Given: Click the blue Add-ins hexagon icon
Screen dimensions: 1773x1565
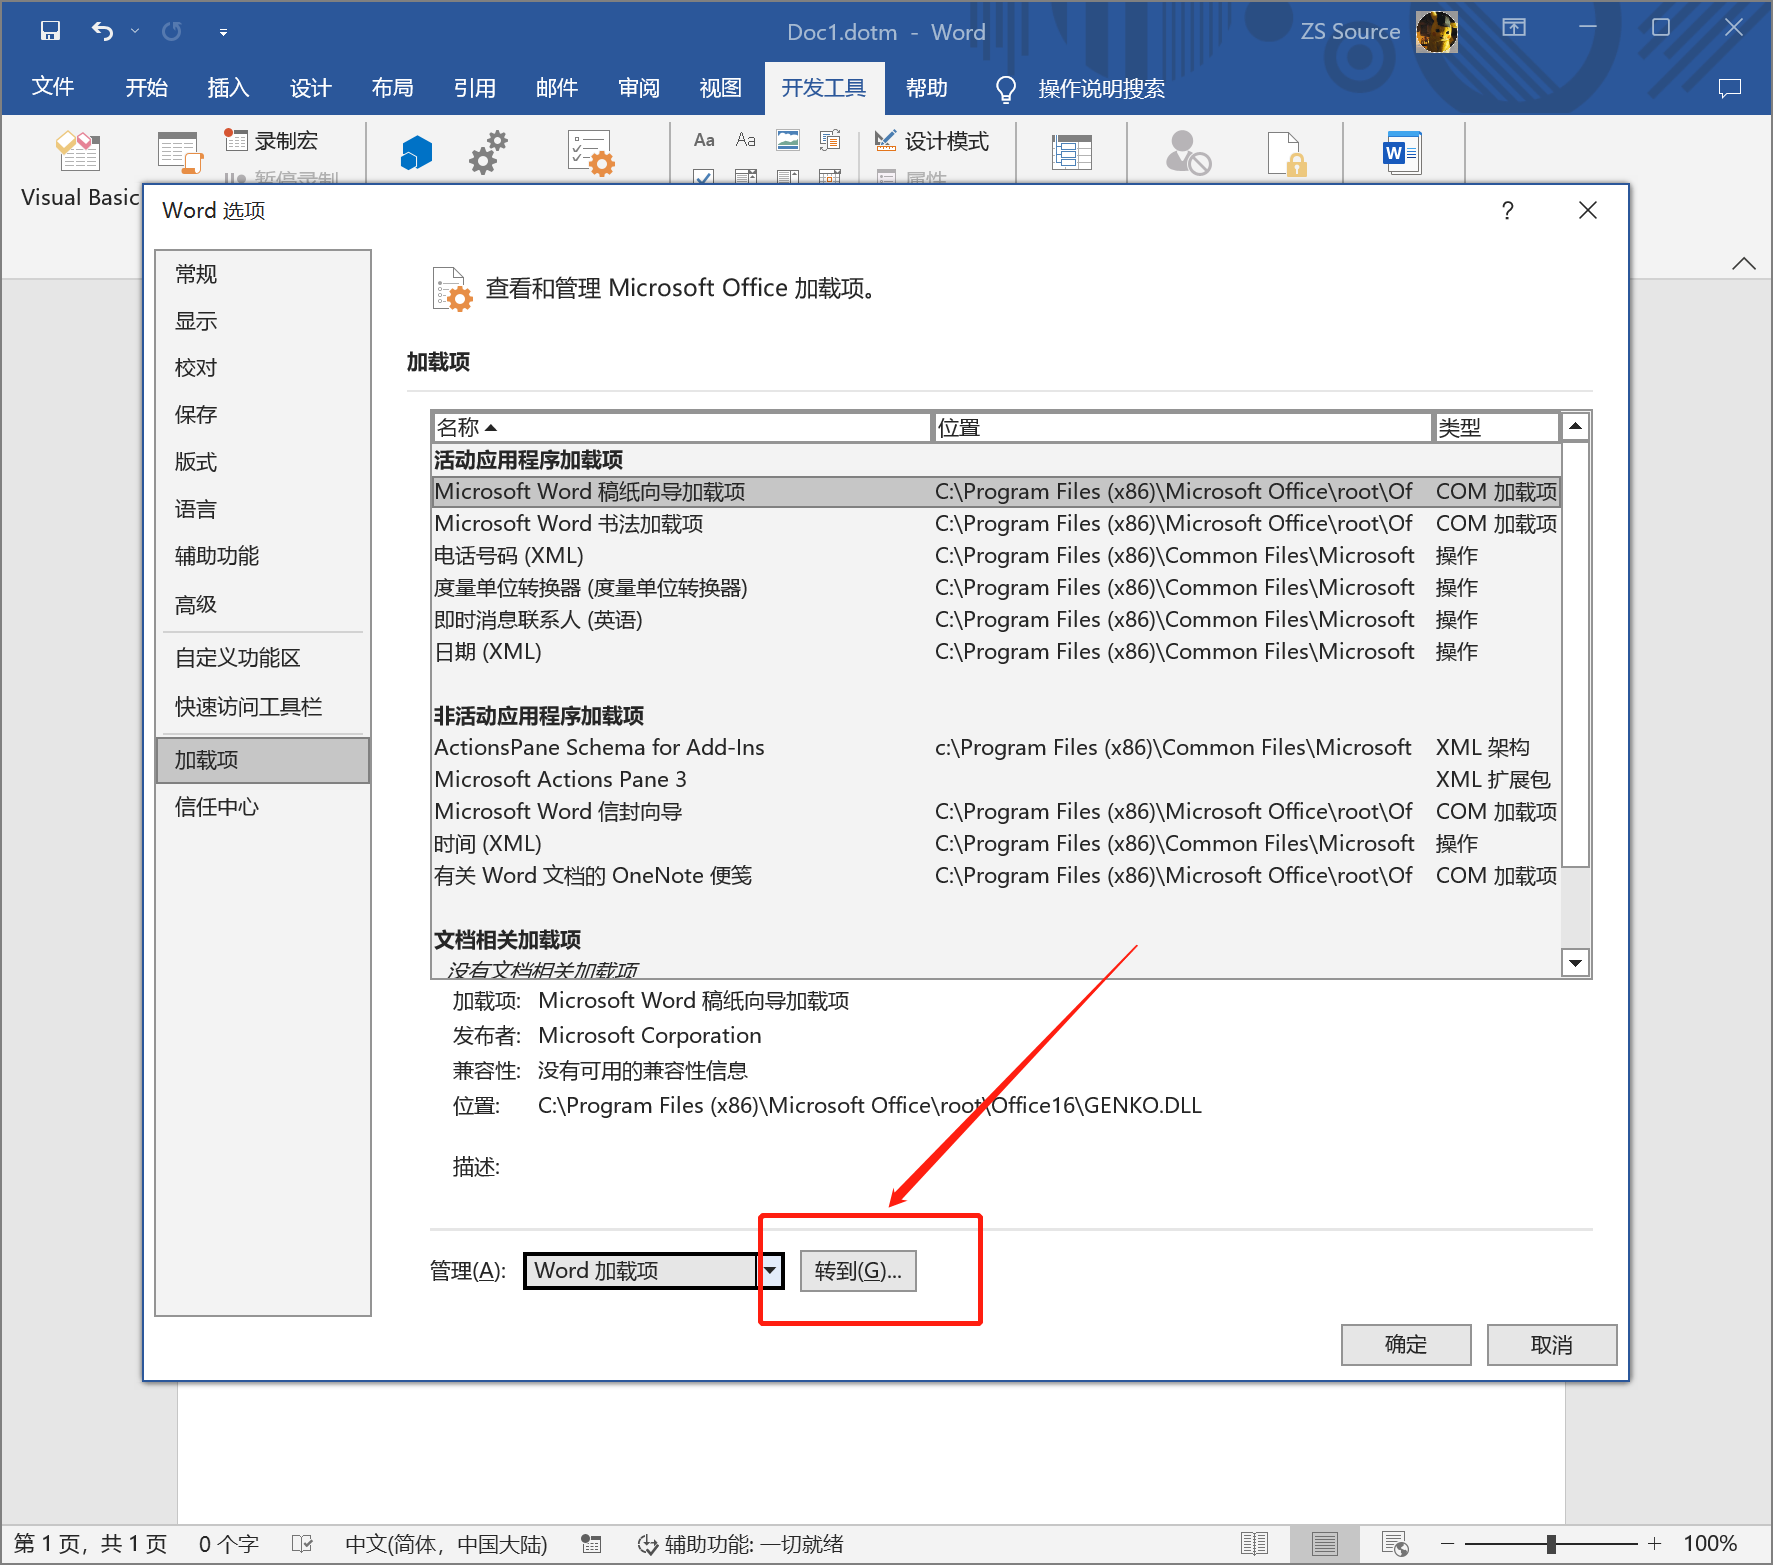Looking at the screenshot, I should 416,153.
